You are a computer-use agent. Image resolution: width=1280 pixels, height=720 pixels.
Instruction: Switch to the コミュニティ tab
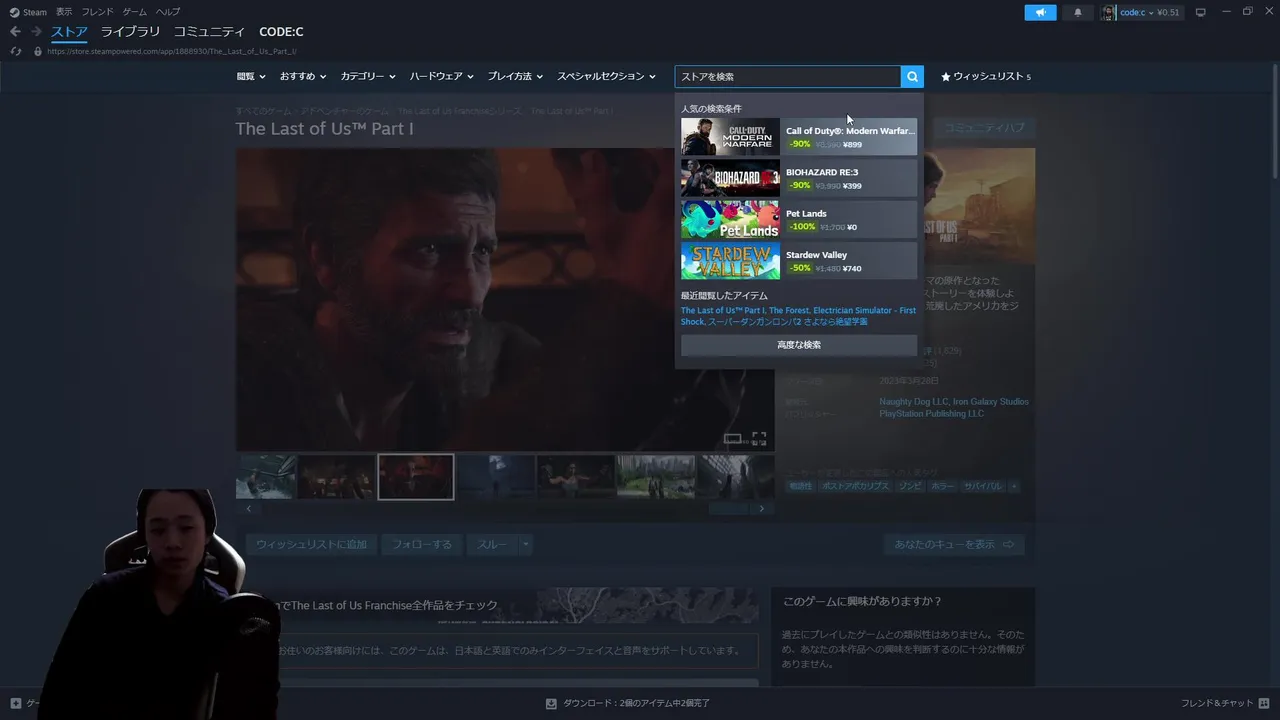coord(209,32)
